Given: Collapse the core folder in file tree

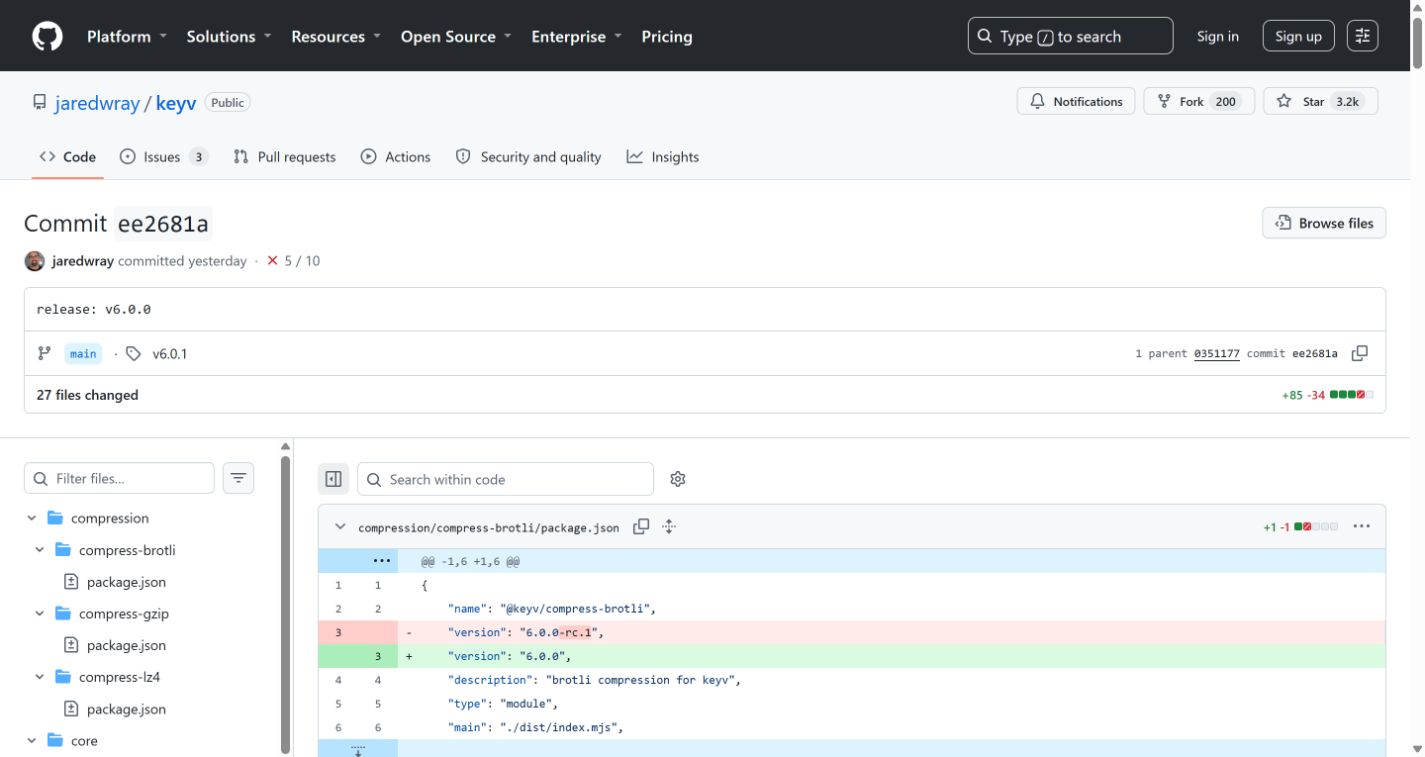Looking at the screenshot, I should (x=31, y=741).
